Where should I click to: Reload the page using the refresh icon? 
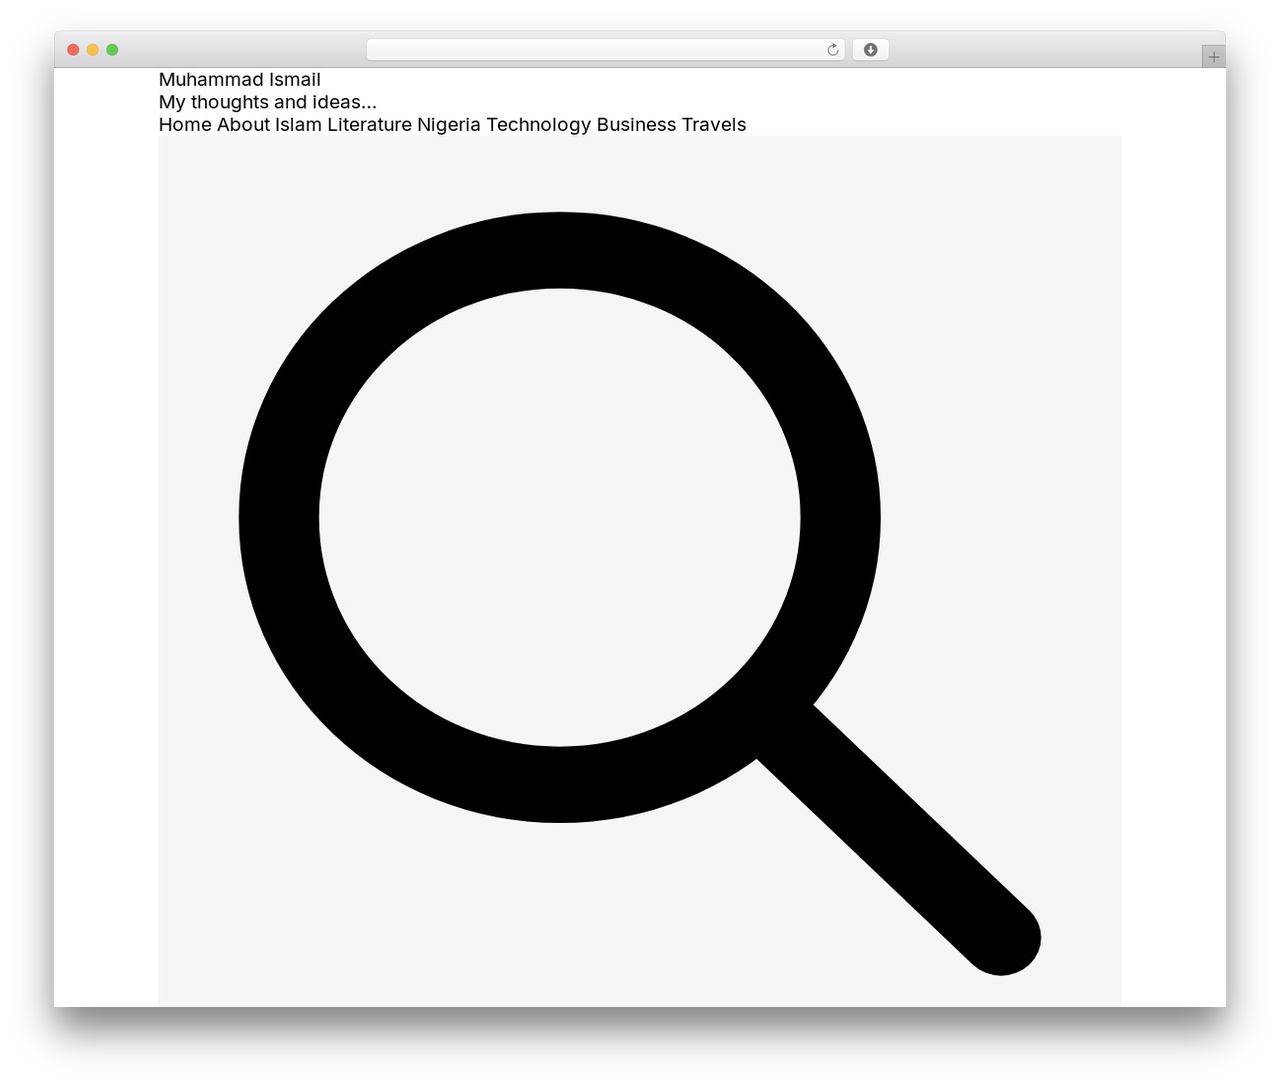pyautogui.click(x=833, y=50)
